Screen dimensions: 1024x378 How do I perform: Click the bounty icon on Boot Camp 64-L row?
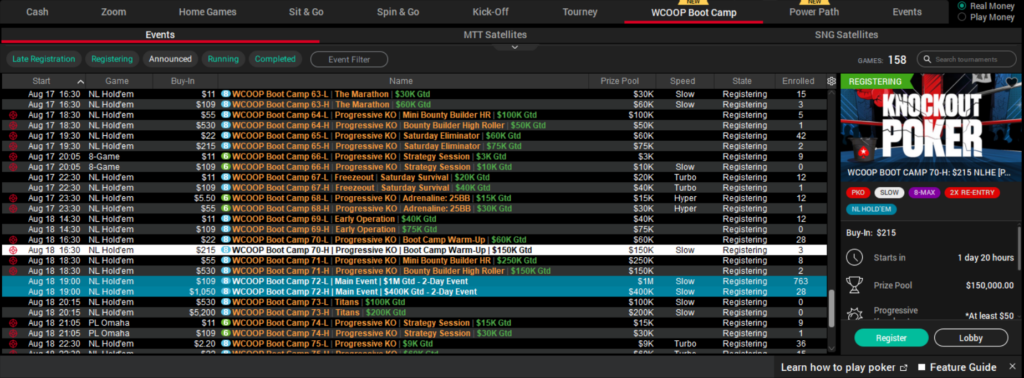tap(12, 115)
